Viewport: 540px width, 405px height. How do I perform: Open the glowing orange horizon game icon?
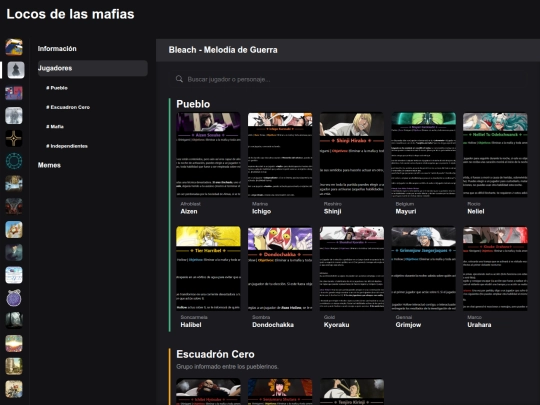click(14, 343)
